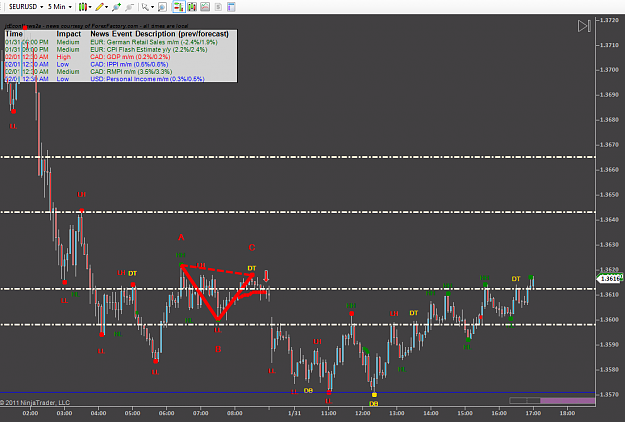Select the 'EUR: CPI Flash Estimate y/y' row
The image size is (625, 422).
pos(121,49)
